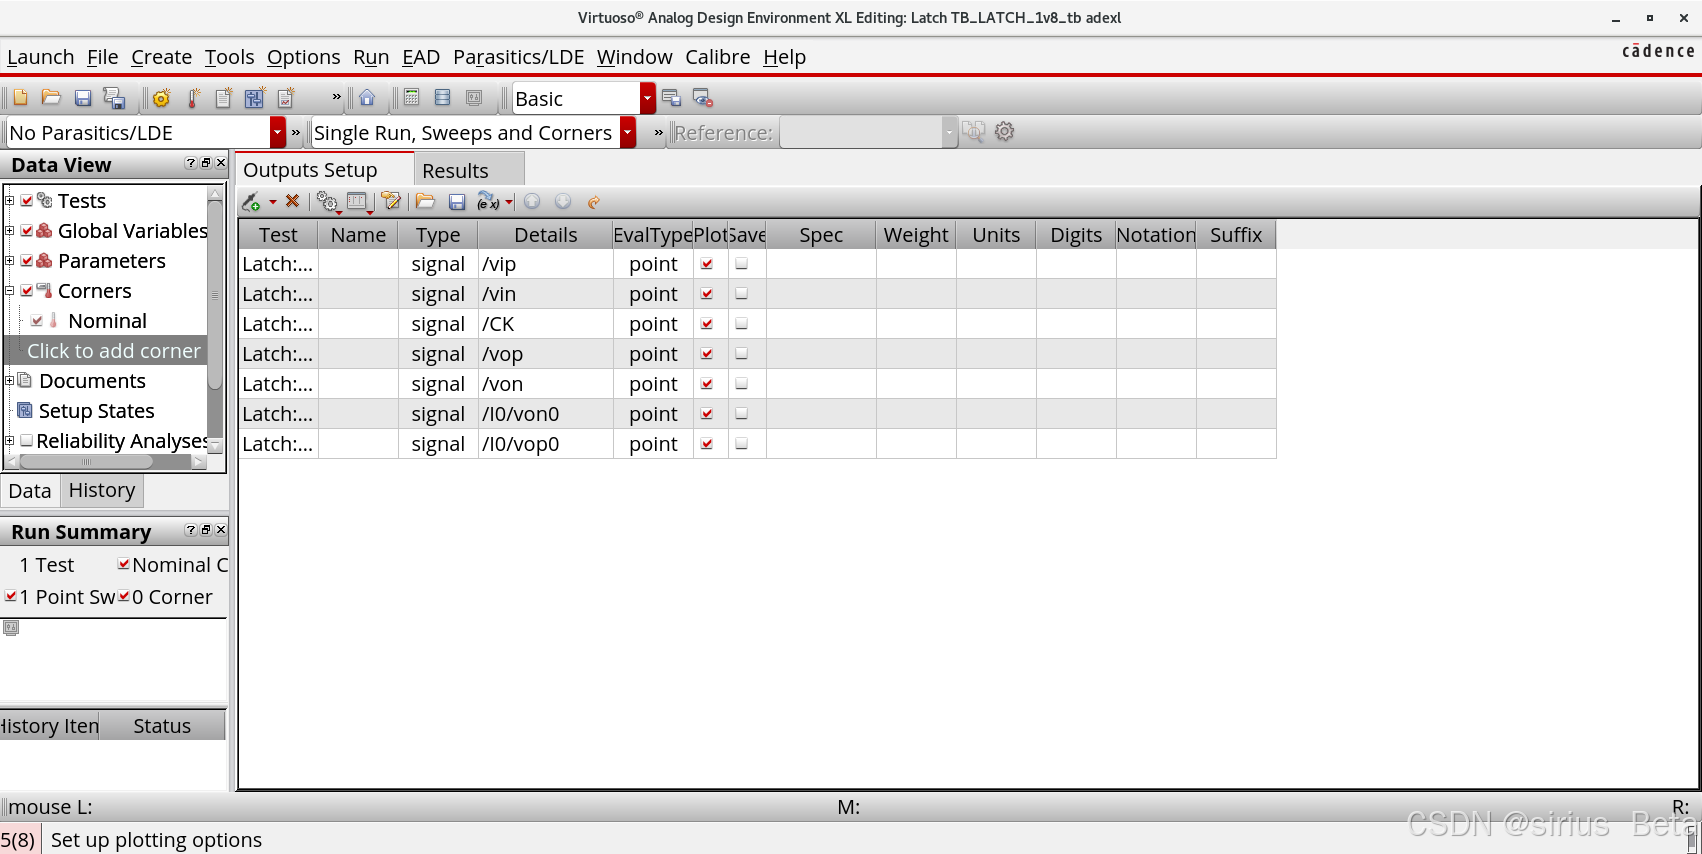Click the grey settings gear after Reference
The width and height of the screenshot is (1702, 854).
click(x=1005, y=131)
